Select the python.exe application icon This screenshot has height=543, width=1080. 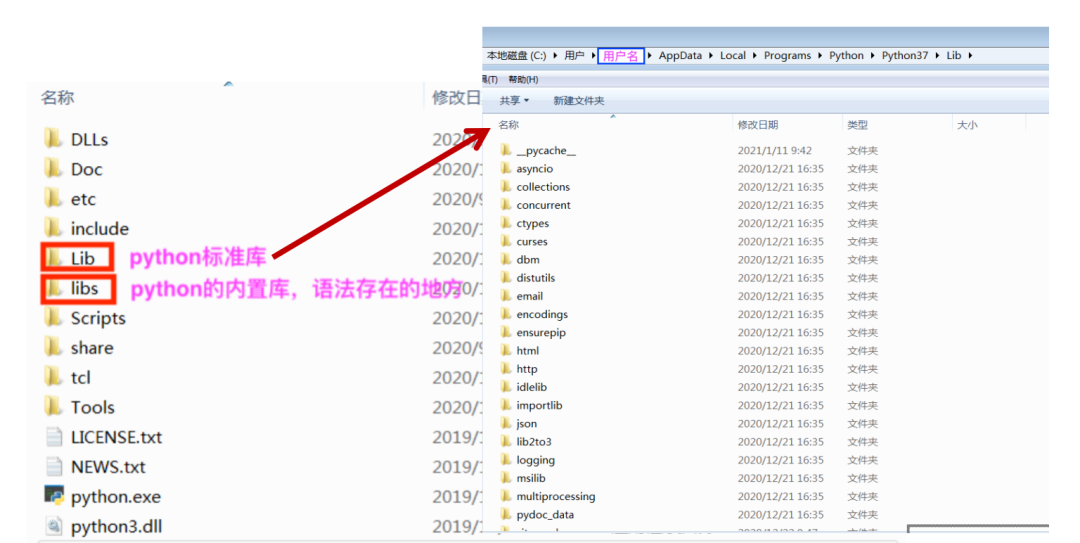(54, 495)
